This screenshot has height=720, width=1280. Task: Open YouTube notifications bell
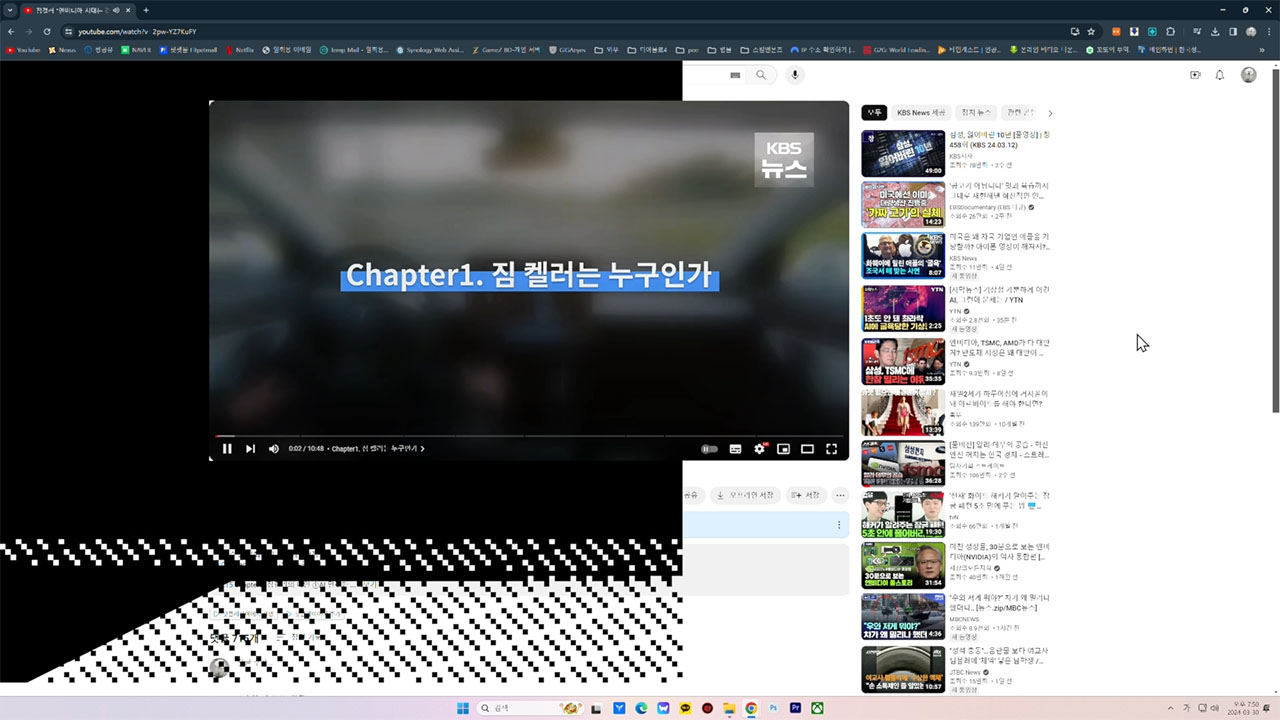1220,75
